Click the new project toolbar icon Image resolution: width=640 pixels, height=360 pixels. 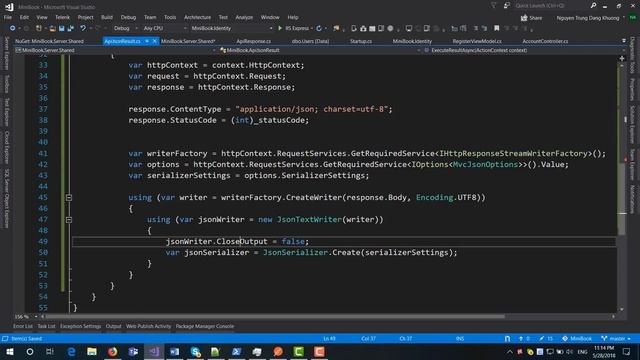[38, 28]
